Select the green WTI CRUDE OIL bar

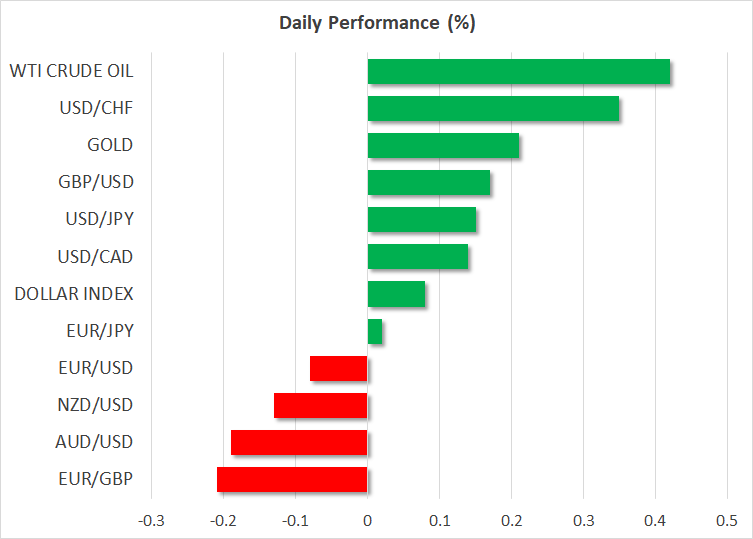coord(518,71)
